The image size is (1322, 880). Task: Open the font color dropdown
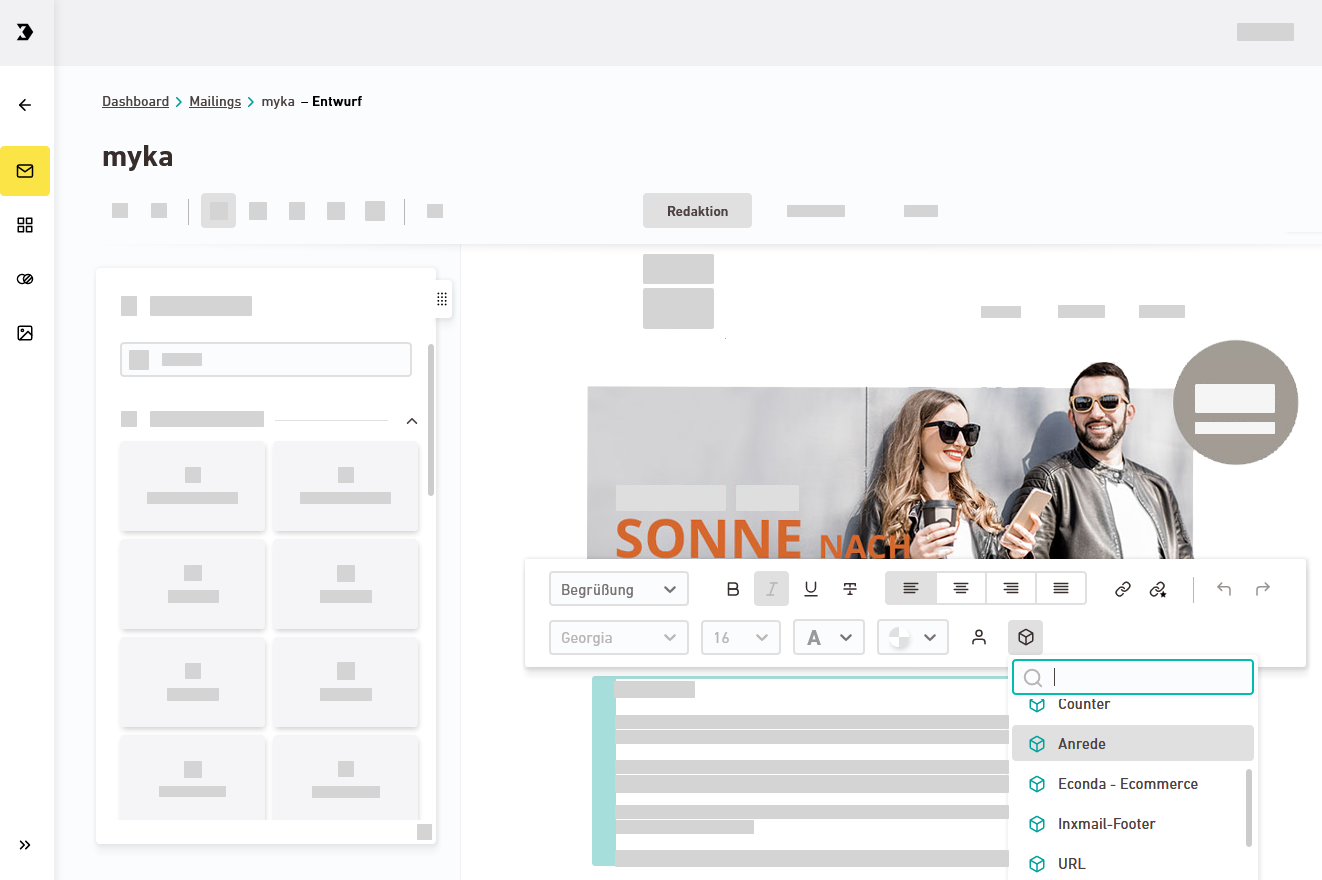pos(828,637)
